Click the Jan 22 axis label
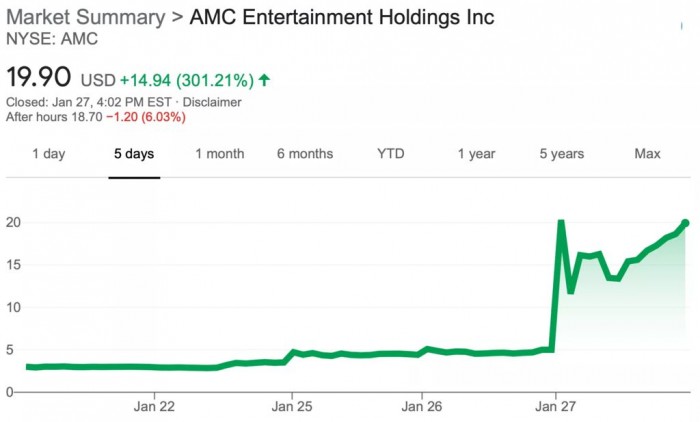This screenshot has width=700, height=422. [154, 406]
